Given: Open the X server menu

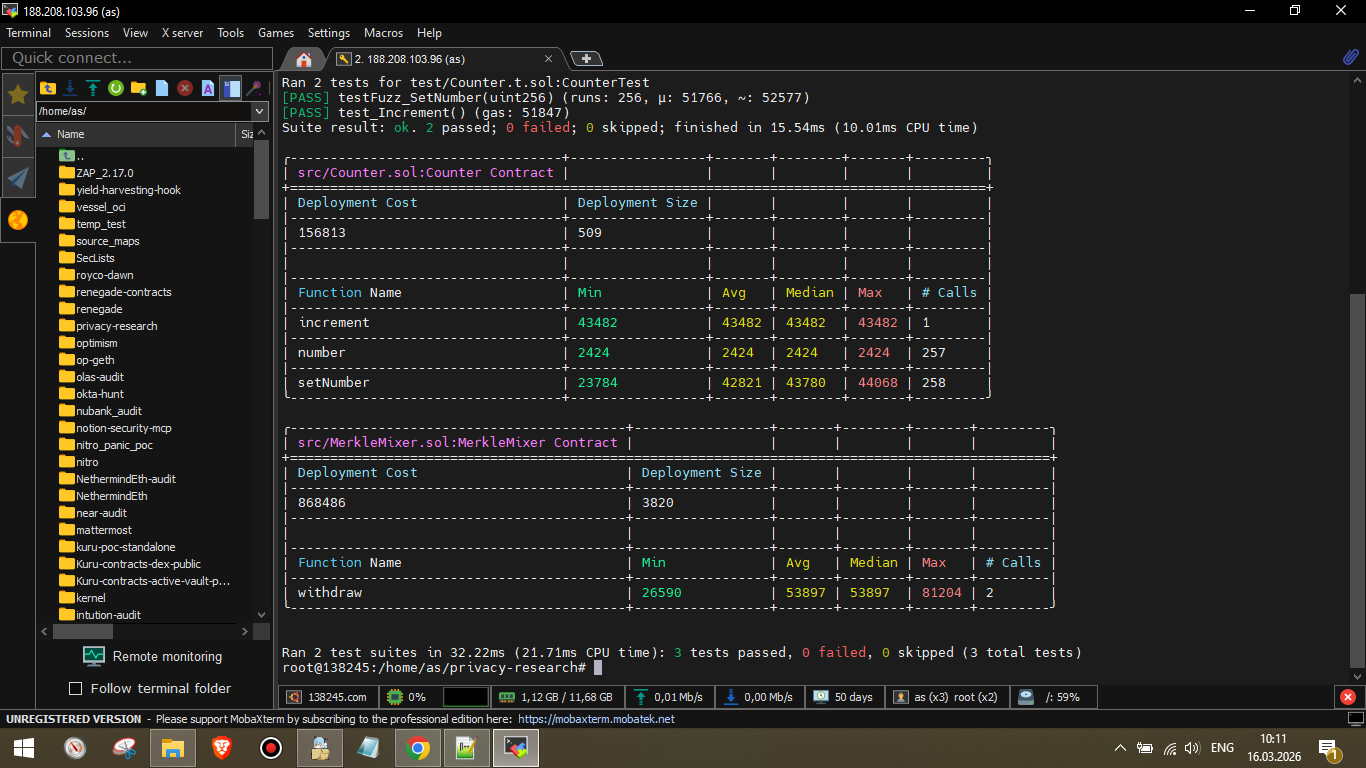Looking at the screenshot, I should [183, 33].
